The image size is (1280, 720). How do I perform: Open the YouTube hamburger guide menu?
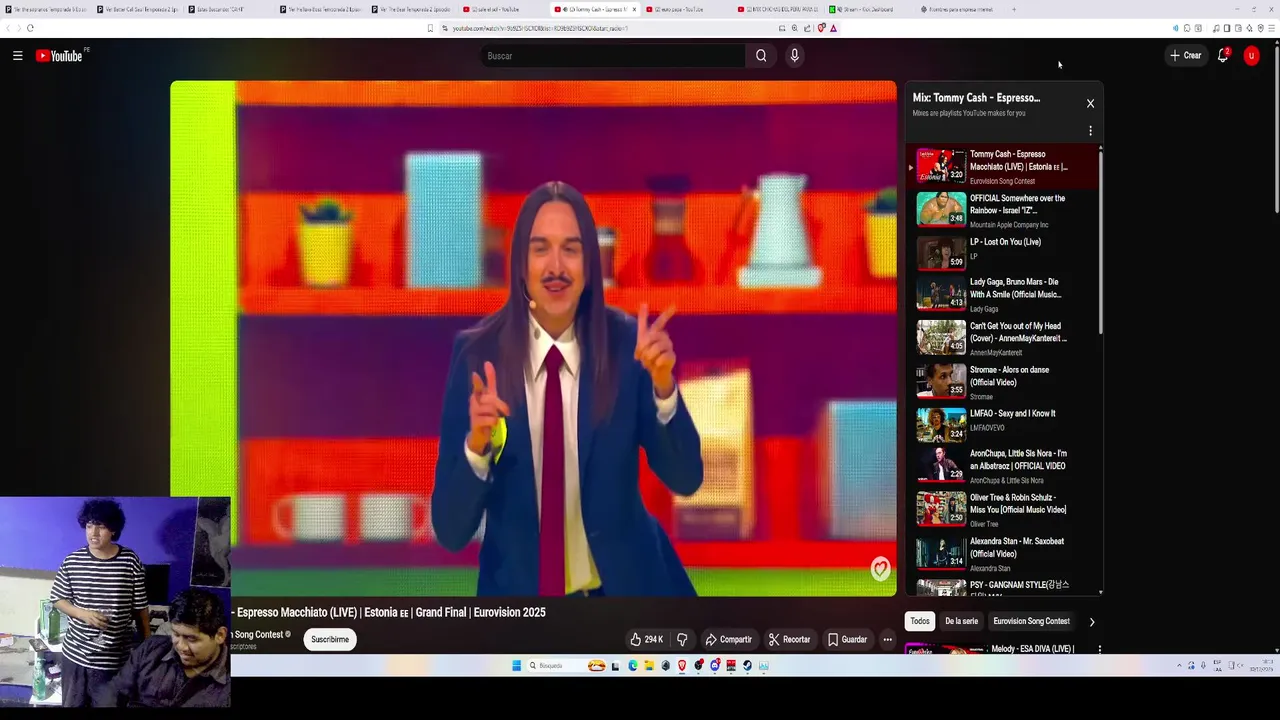coord(17,56)
